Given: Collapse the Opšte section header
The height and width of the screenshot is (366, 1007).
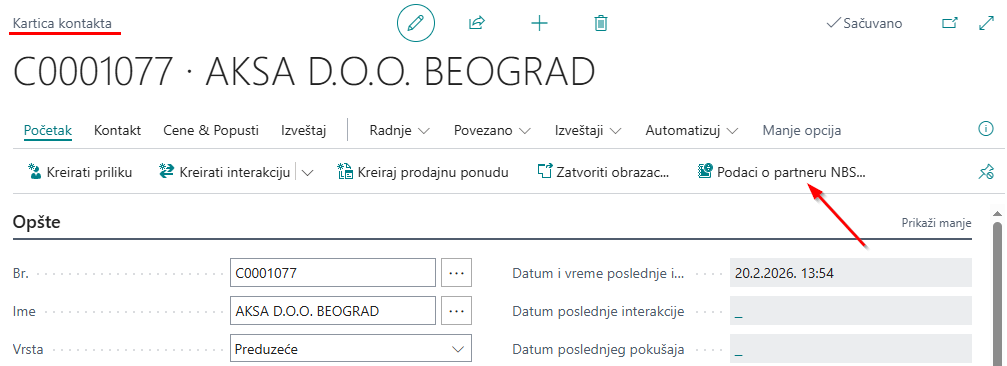Looking at the screenshot, I should tap(37, 223).
